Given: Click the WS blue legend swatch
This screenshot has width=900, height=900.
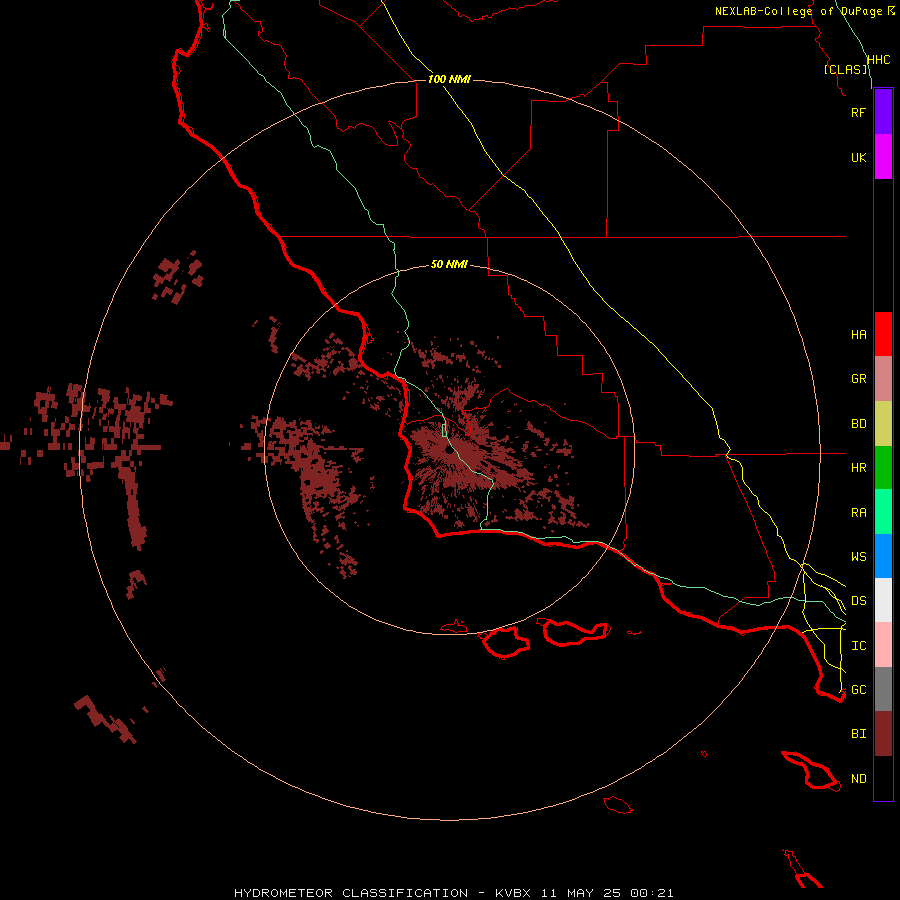Looking at the screenshot, I should pyautogui.click(x=883, y=556).
